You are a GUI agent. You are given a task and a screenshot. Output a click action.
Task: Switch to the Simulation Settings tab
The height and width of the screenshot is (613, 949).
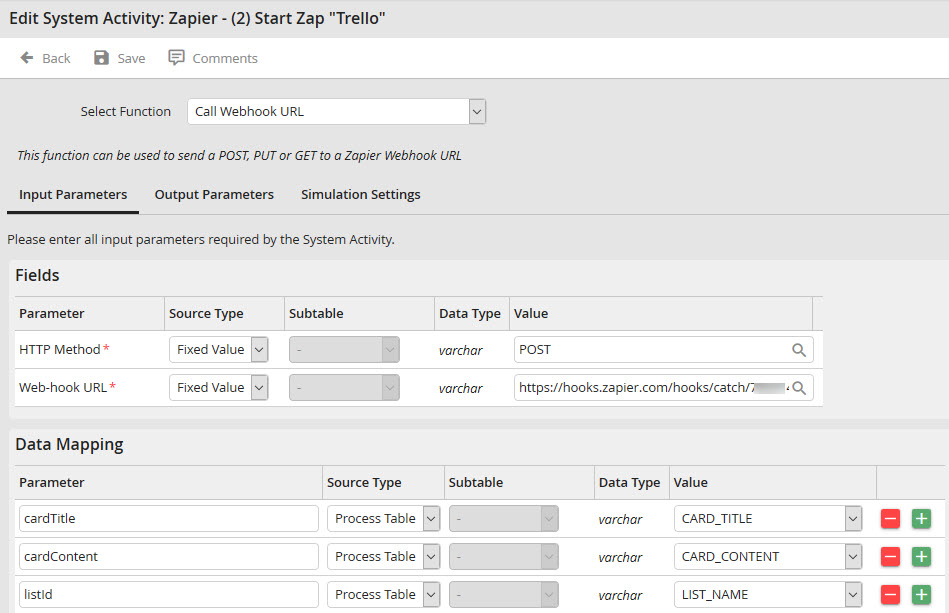pyautogui.click(x=361, y=195)
